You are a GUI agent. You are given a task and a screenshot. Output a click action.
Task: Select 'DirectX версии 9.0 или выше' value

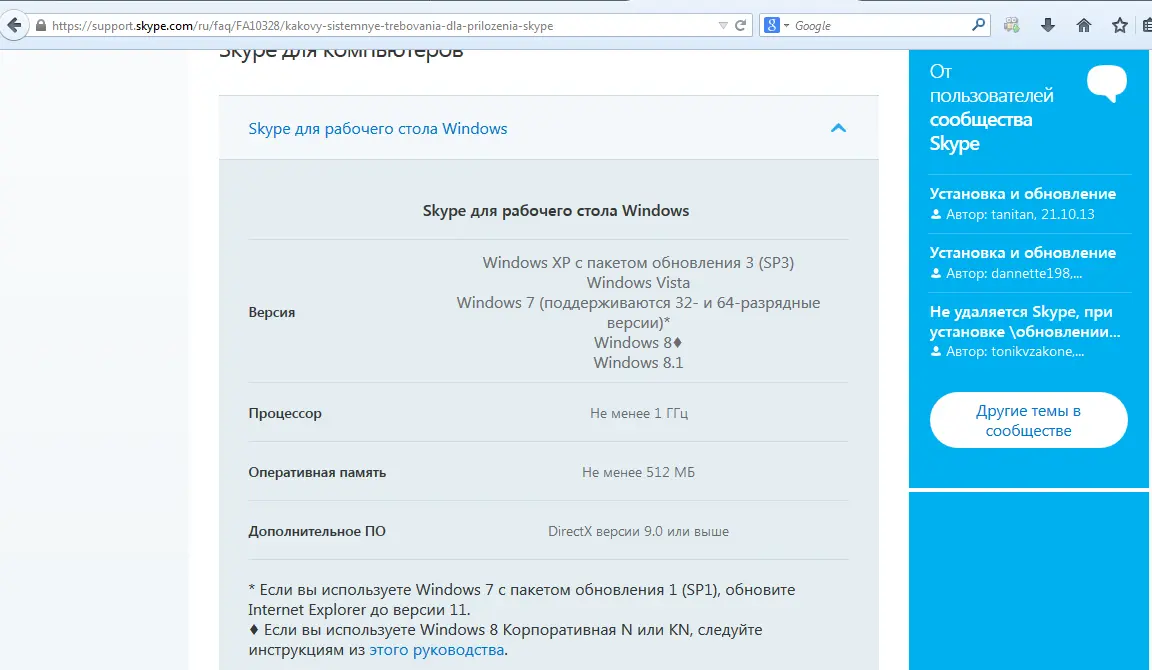(638, 530)
